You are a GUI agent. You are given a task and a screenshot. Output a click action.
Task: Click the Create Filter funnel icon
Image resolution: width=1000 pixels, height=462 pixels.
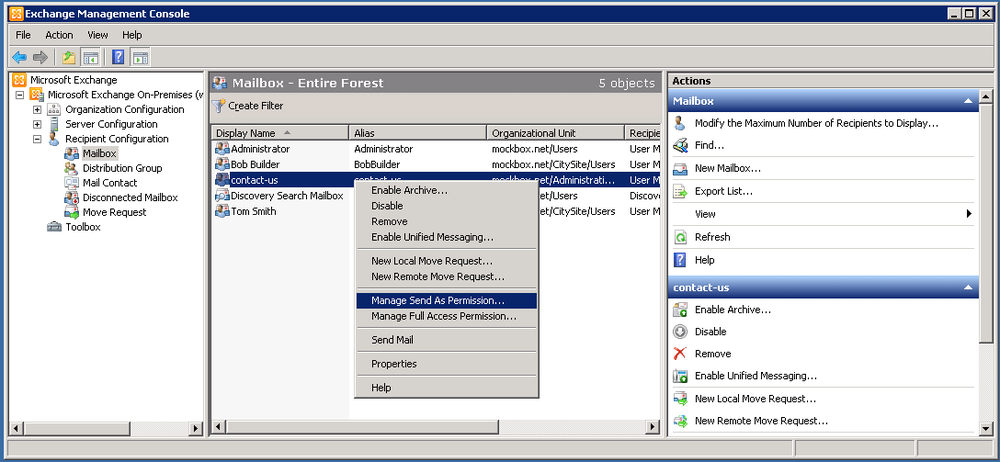(x=219, y=106)
